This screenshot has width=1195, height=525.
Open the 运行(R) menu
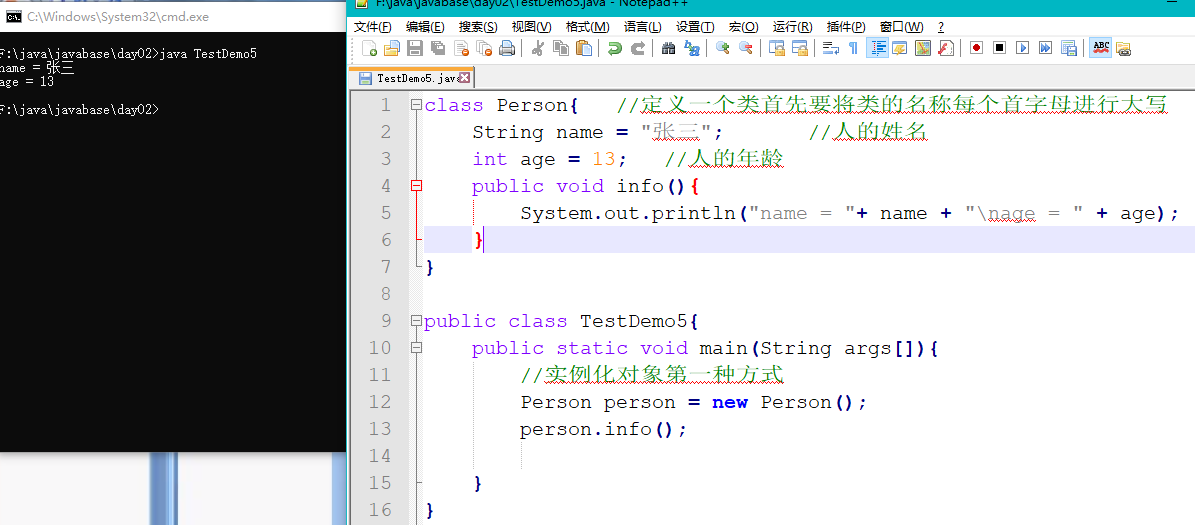coord(792,27)
